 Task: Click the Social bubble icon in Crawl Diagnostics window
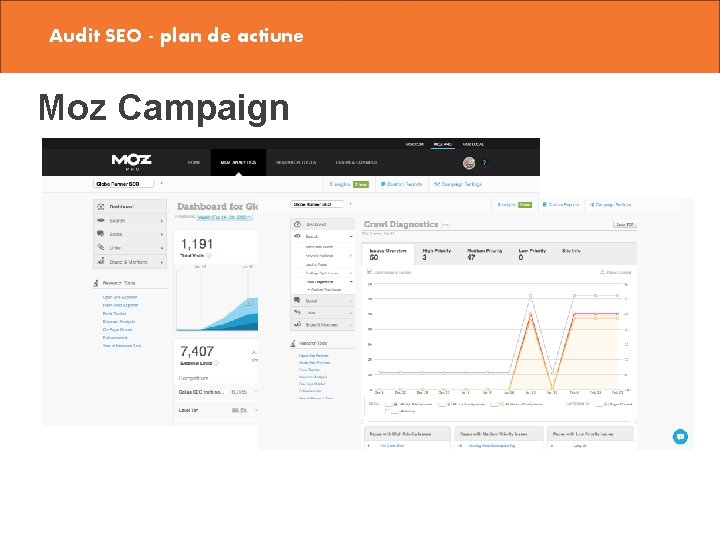tap(297, 300)
